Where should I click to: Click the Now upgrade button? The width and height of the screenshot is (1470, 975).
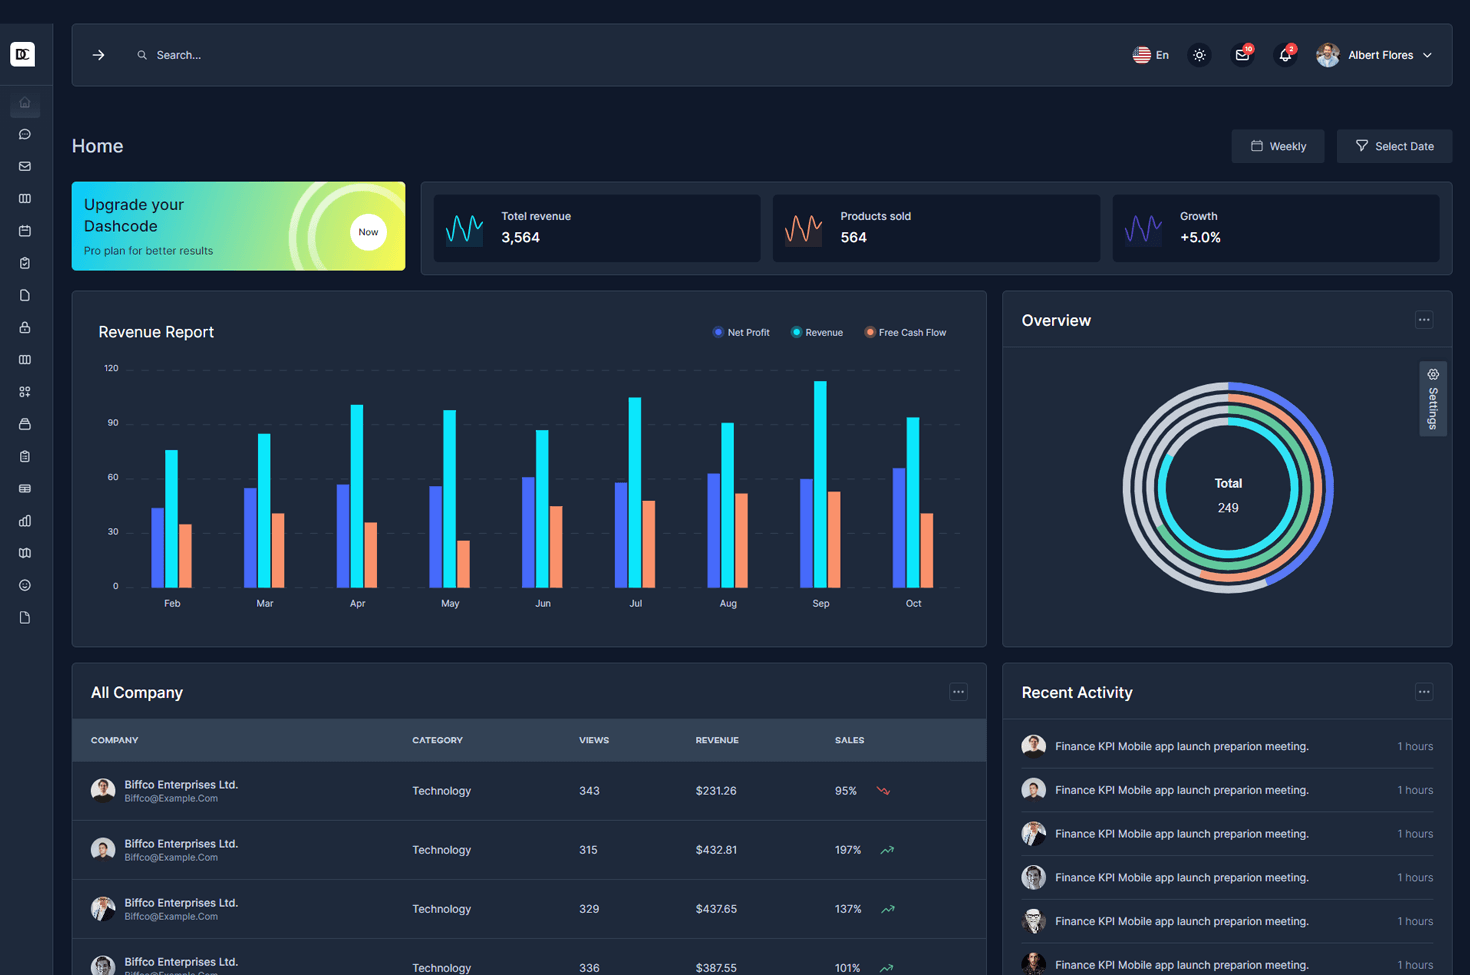click(x=368, y=232)
